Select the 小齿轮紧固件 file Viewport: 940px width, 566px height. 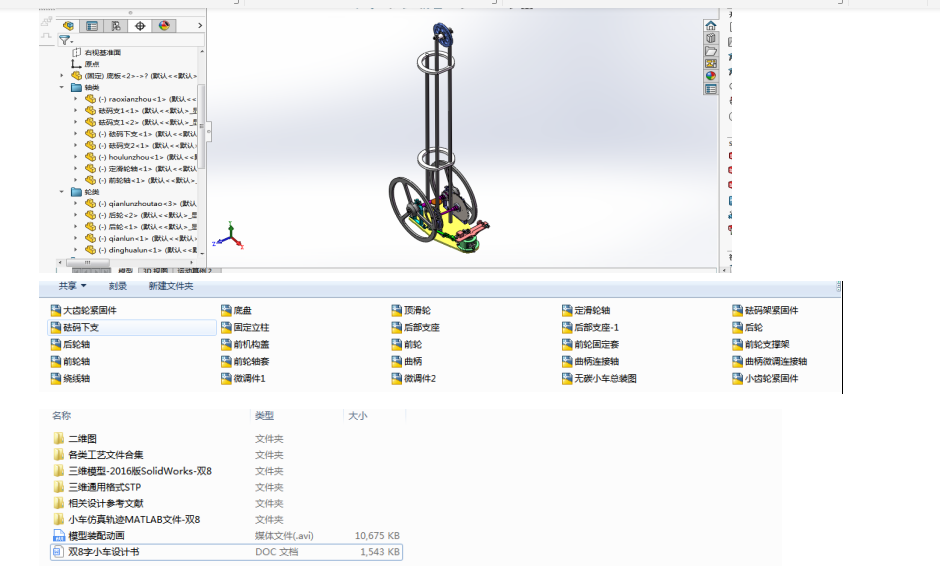coord(765,378)
